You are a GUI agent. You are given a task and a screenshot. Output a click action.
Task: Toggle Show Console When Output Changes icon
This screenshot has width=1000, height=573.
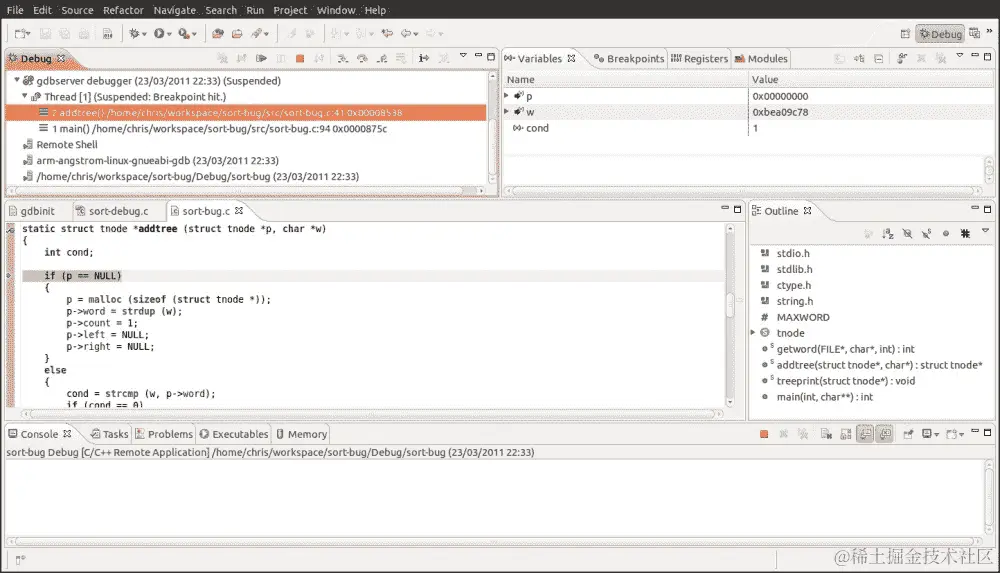[x=865, y=434]
